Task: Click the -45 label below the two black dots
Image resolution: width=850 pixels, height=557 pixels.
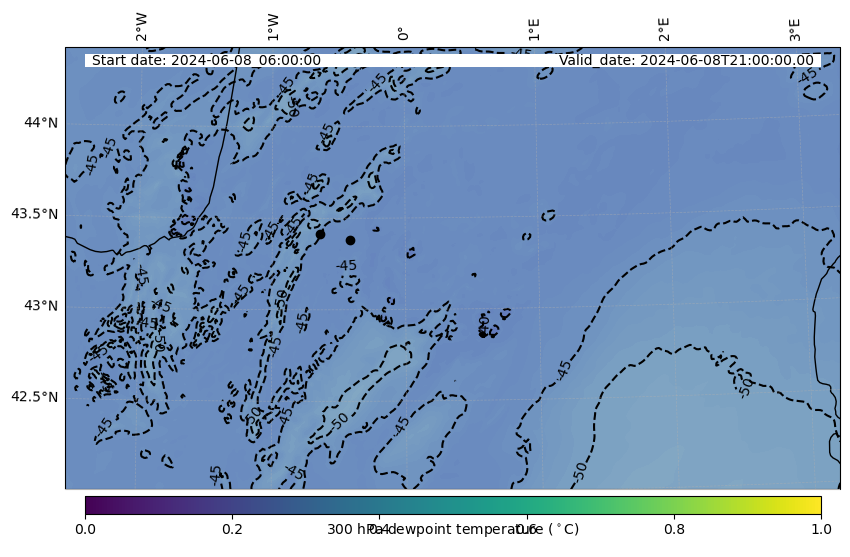Action: 346,265
